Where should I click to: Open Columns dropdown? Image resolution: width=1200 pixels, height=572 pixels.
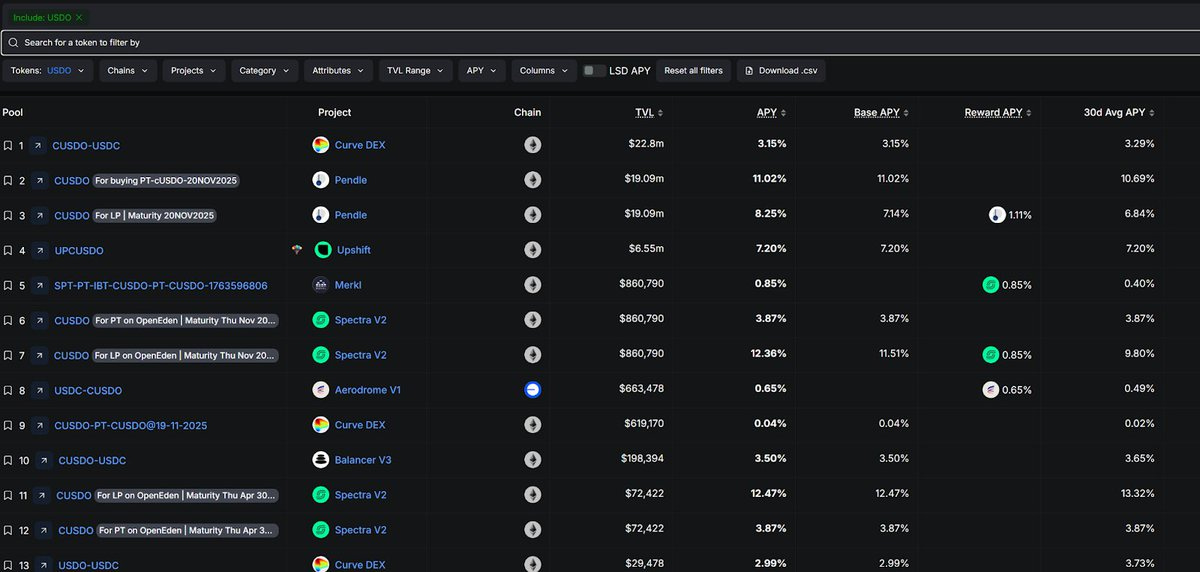(x=544, y=71)
